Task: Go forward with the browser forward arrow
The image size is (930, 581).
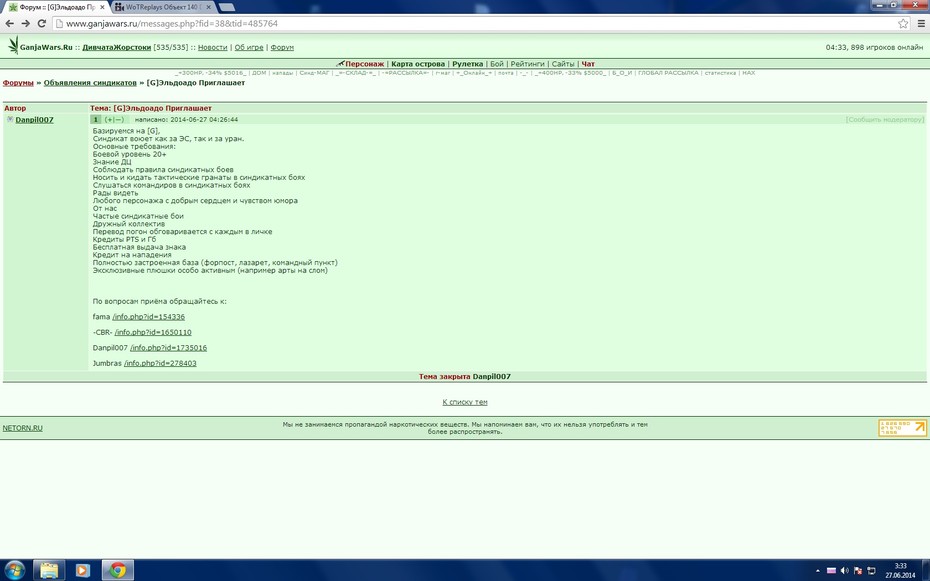Action: (x=26, y=24)
